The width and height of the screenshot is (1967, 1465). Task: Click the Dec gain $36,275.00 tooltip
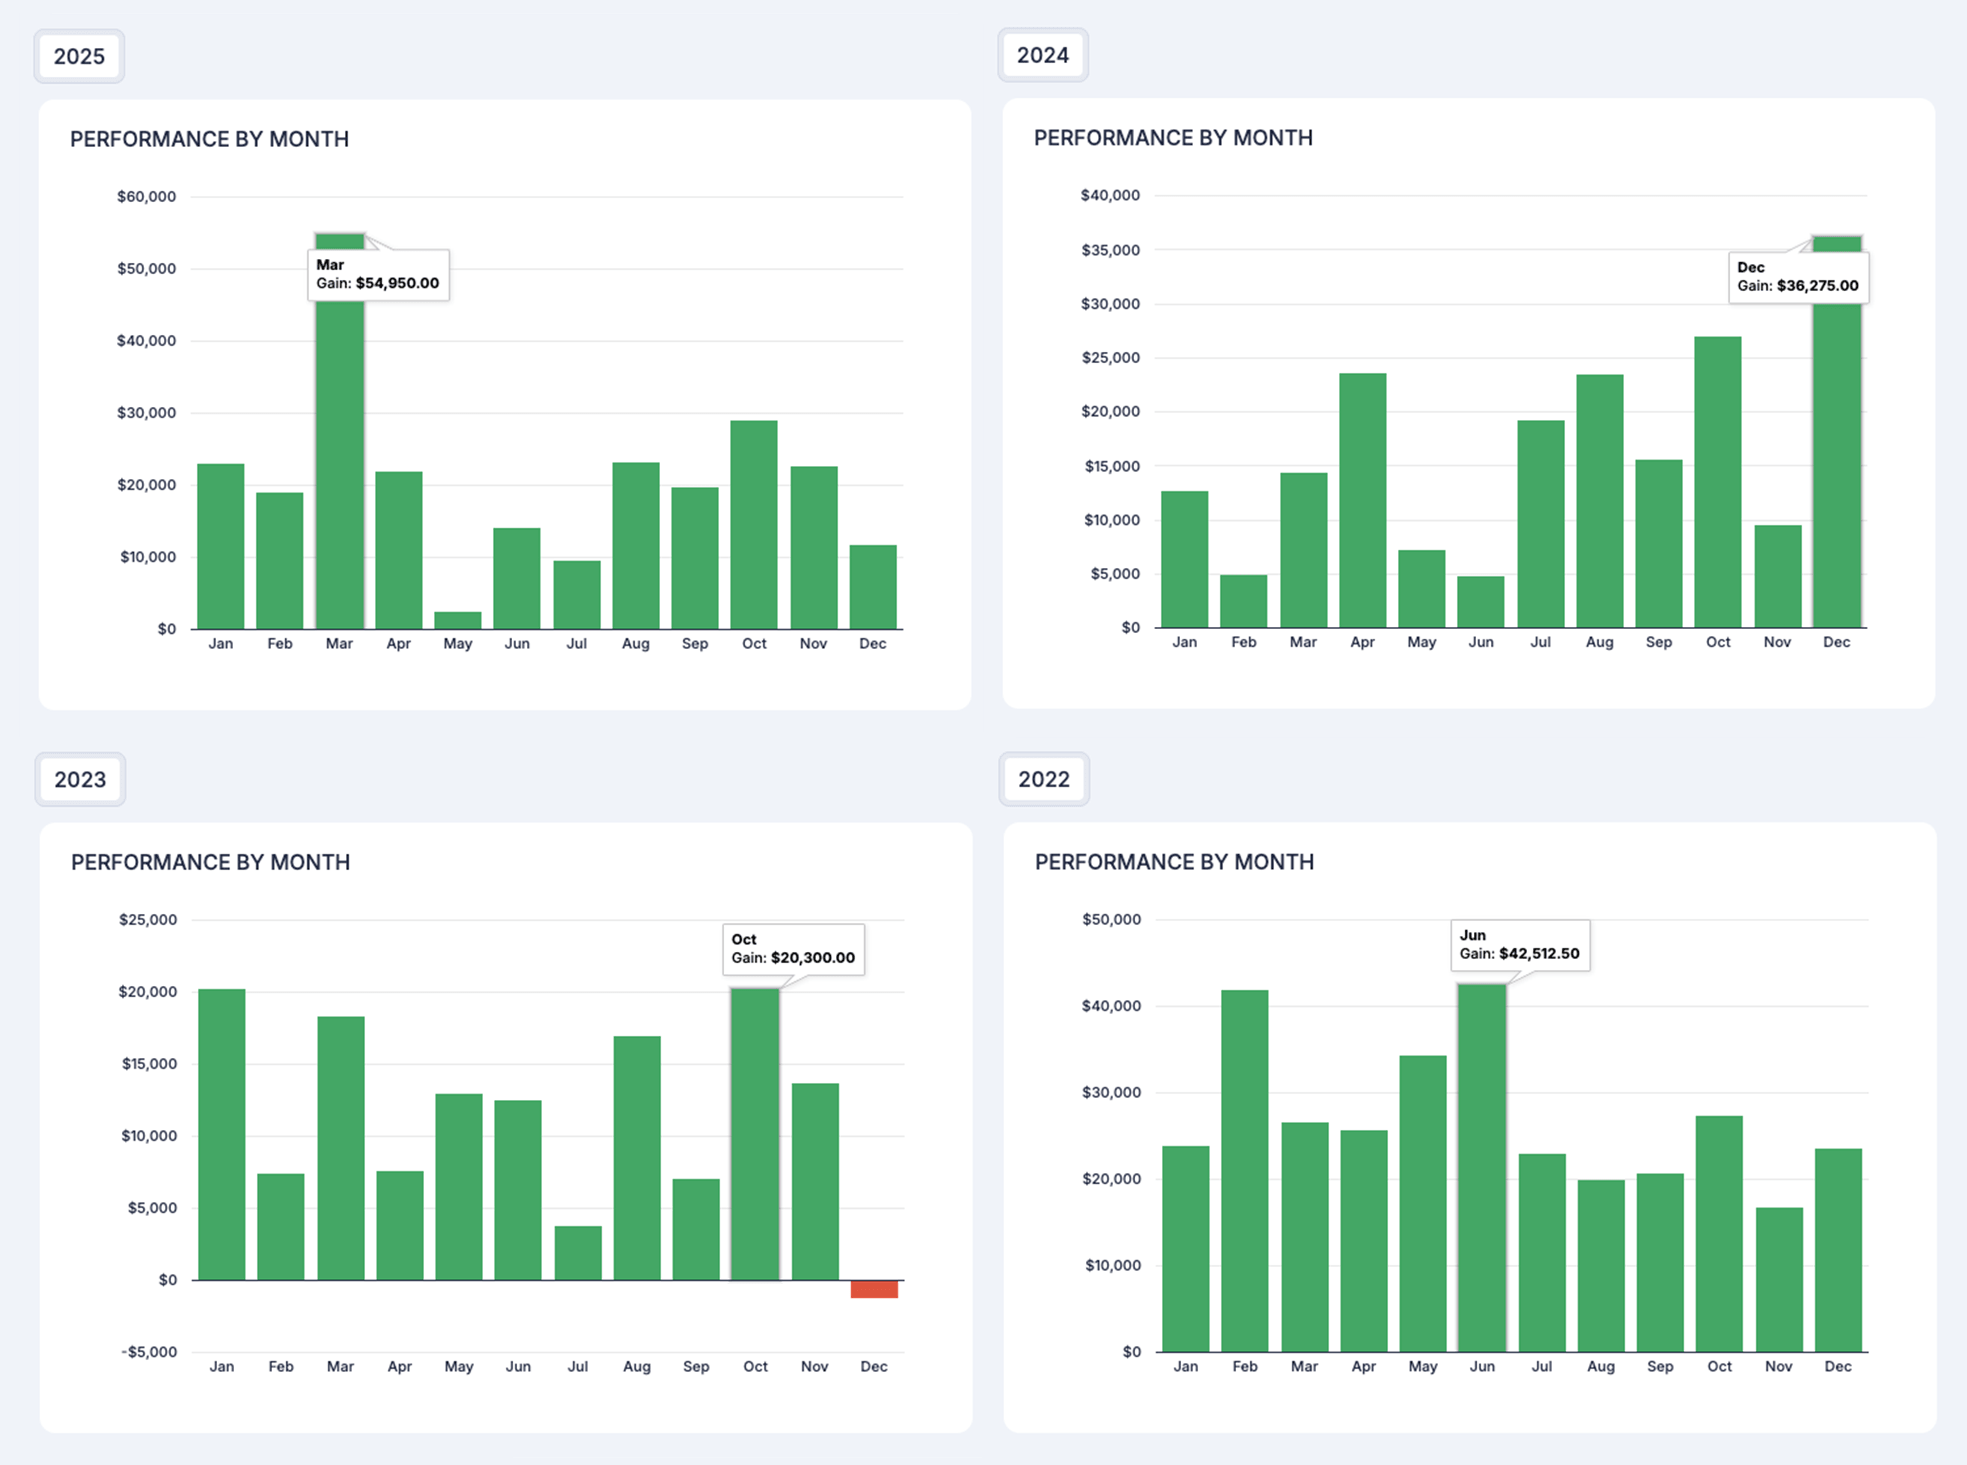(x=1797, y=277)
